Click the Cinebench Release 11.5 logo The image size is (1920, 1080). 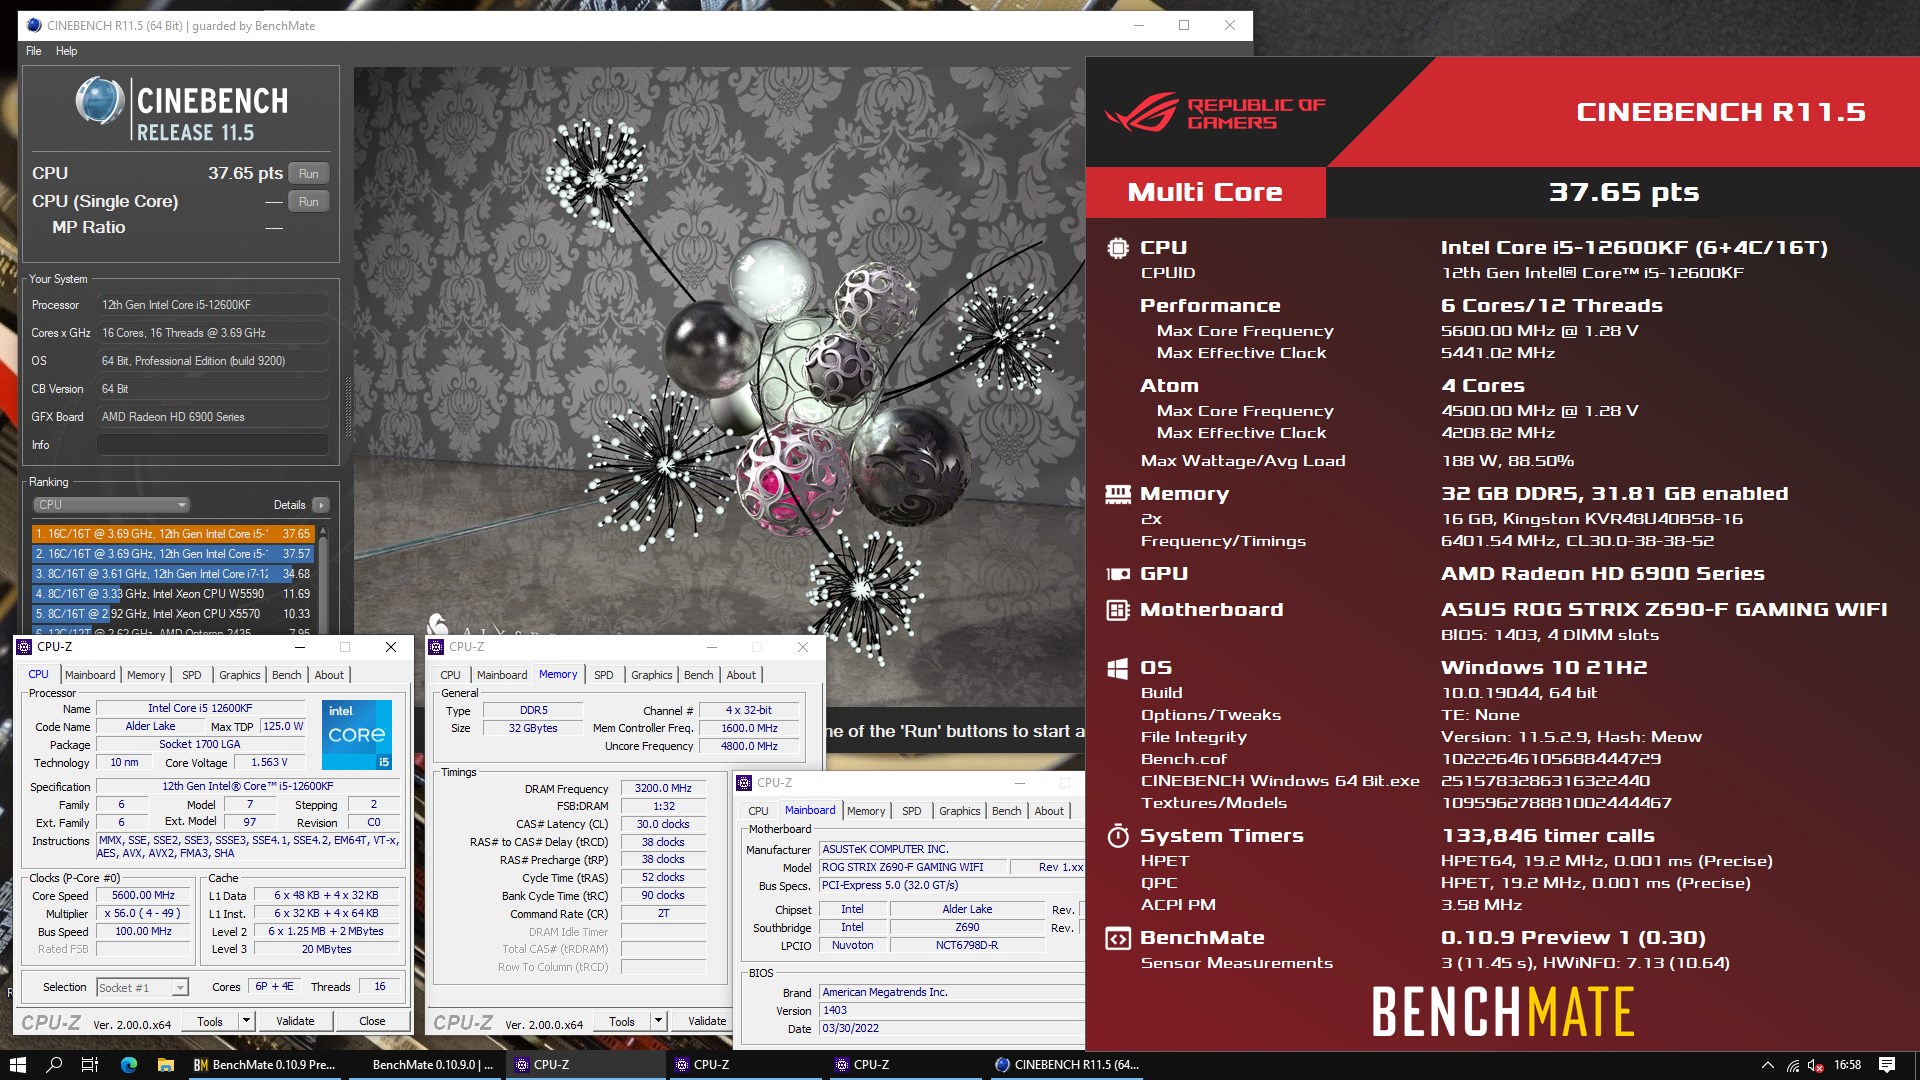[x=181, y=110]
